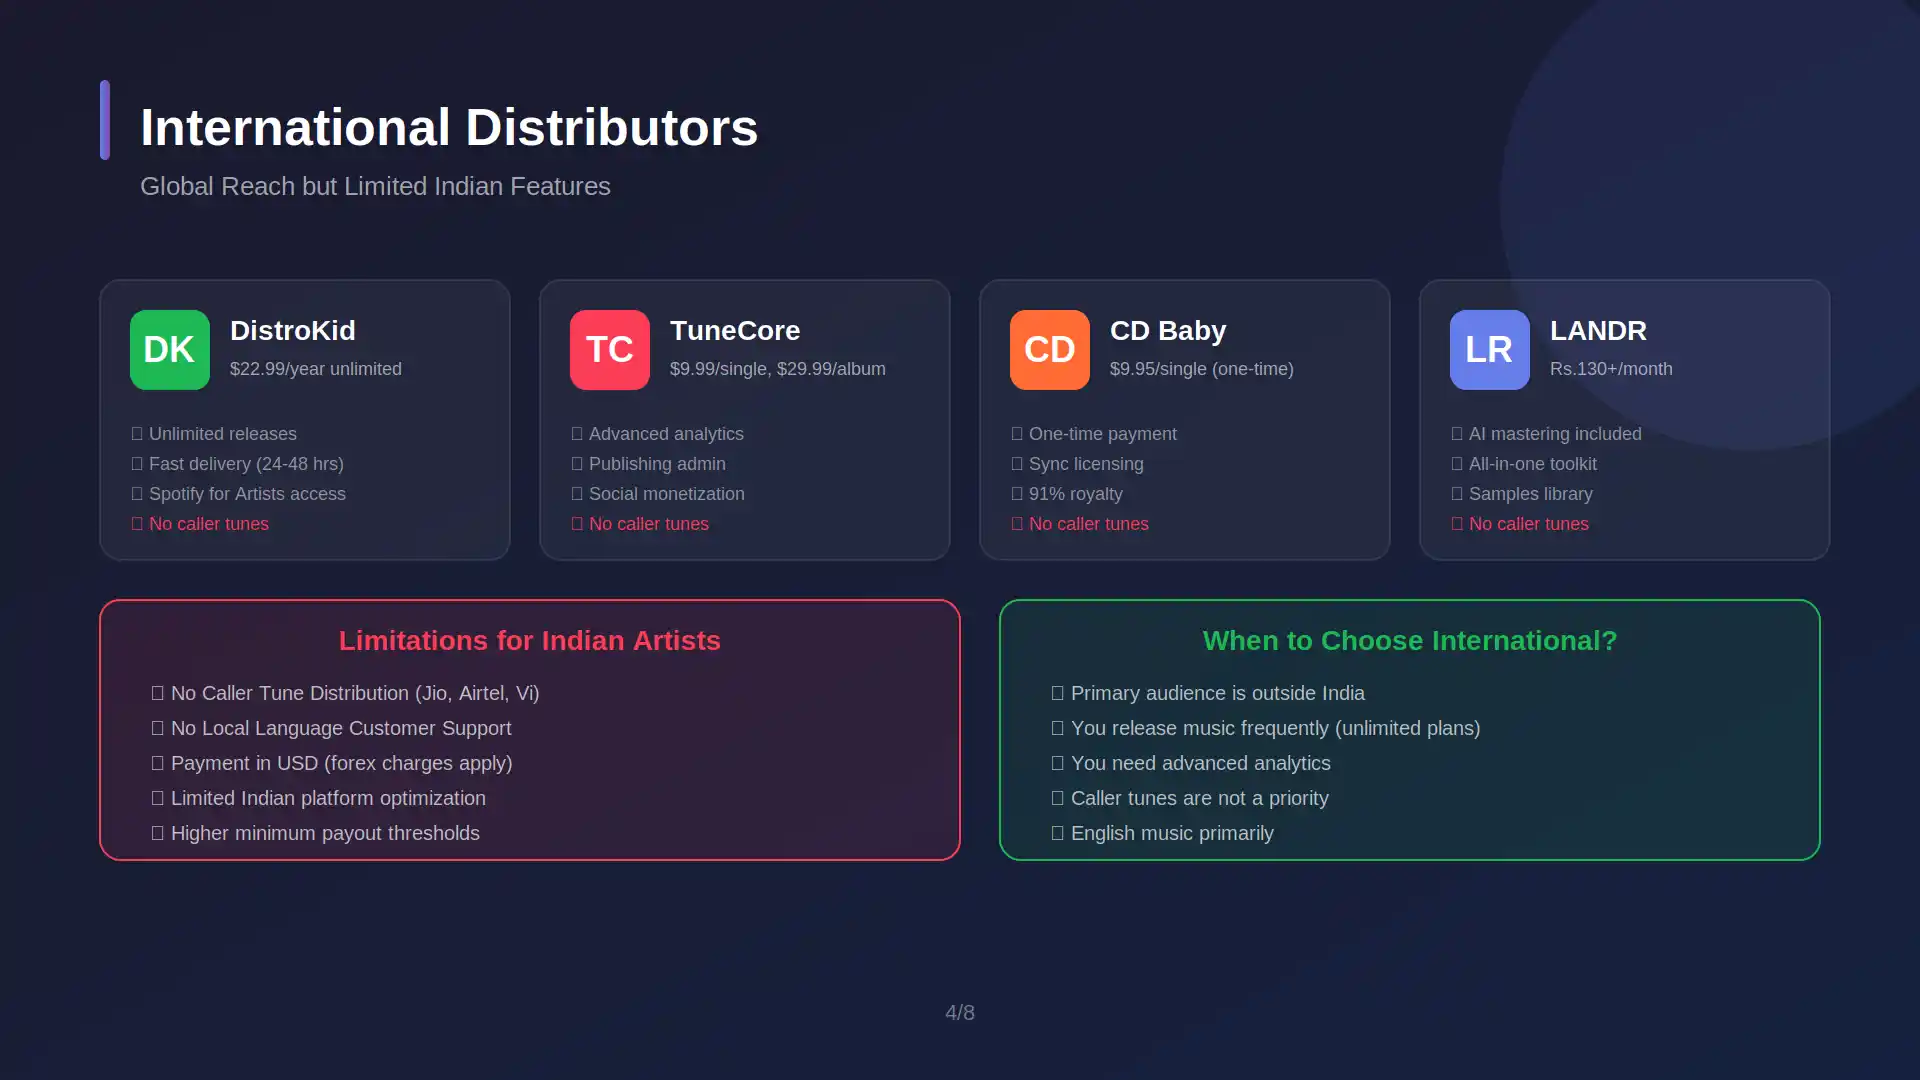Viewport: 1920px width, 1080px height.
Task: Select Limitations for Indian Artists heading
Action: 530,641
